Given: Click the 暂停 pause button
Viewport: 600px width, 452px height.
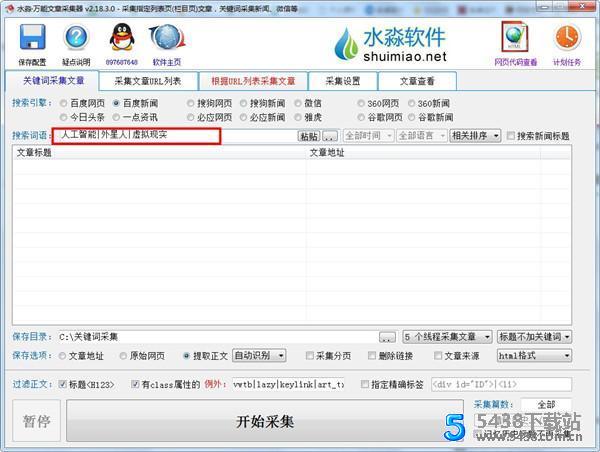Looking at the screenshot, I should coord(36,421).
